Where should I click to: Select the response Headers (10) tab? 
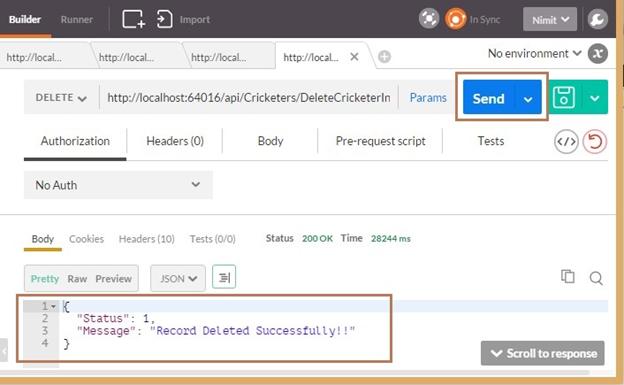pos(146,239)
